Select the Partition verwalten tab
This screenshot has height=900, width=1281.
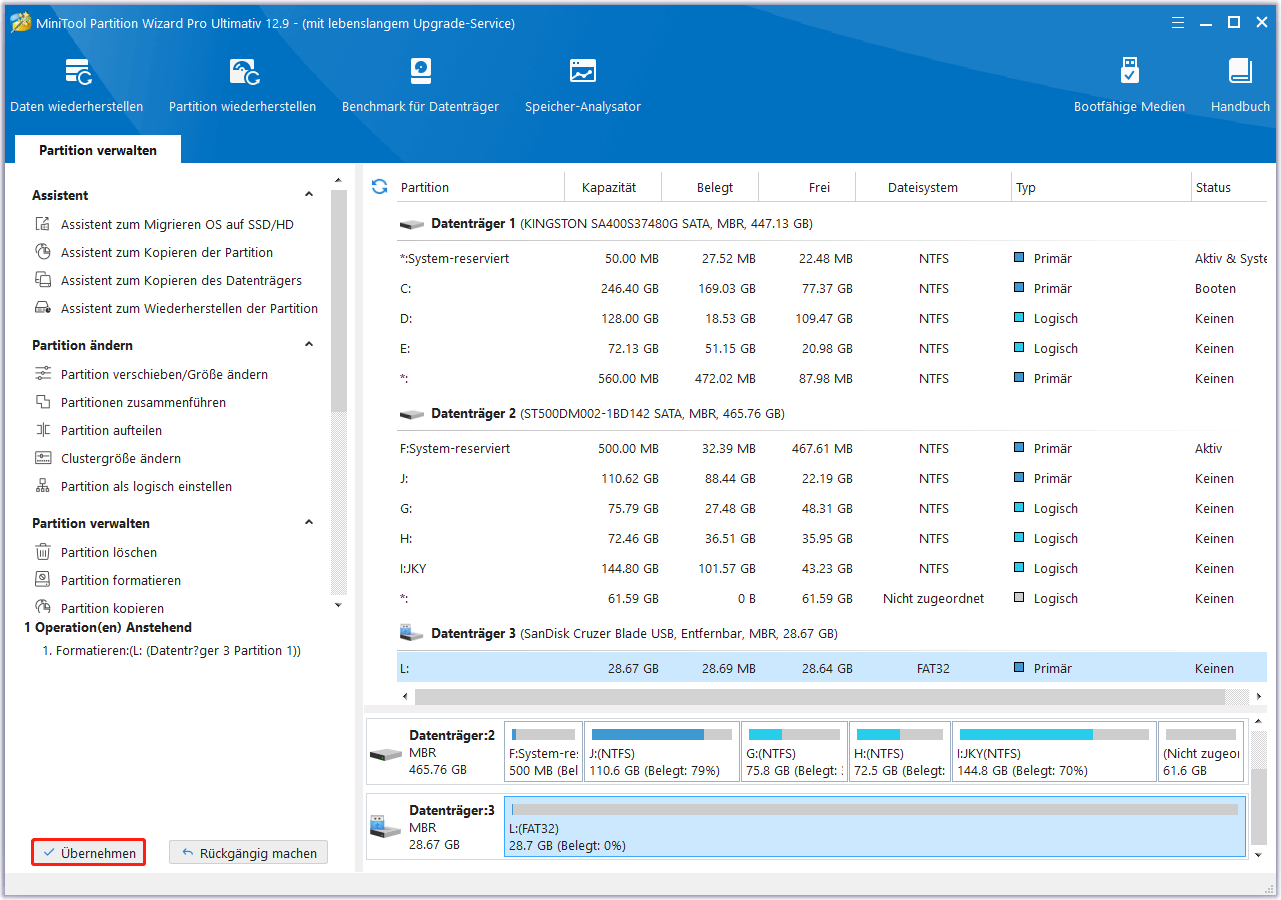98,150
